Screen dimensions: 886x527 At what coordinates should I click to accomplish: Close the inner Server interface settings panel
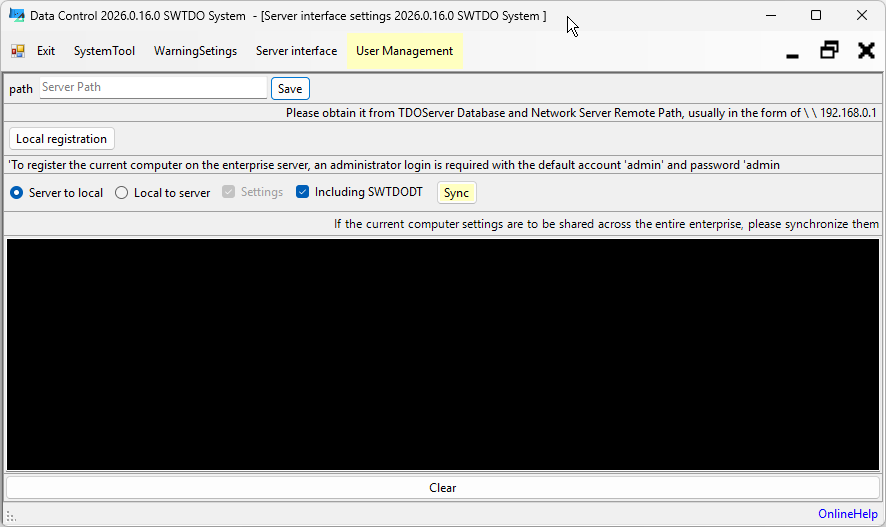[x=866, y=50]
